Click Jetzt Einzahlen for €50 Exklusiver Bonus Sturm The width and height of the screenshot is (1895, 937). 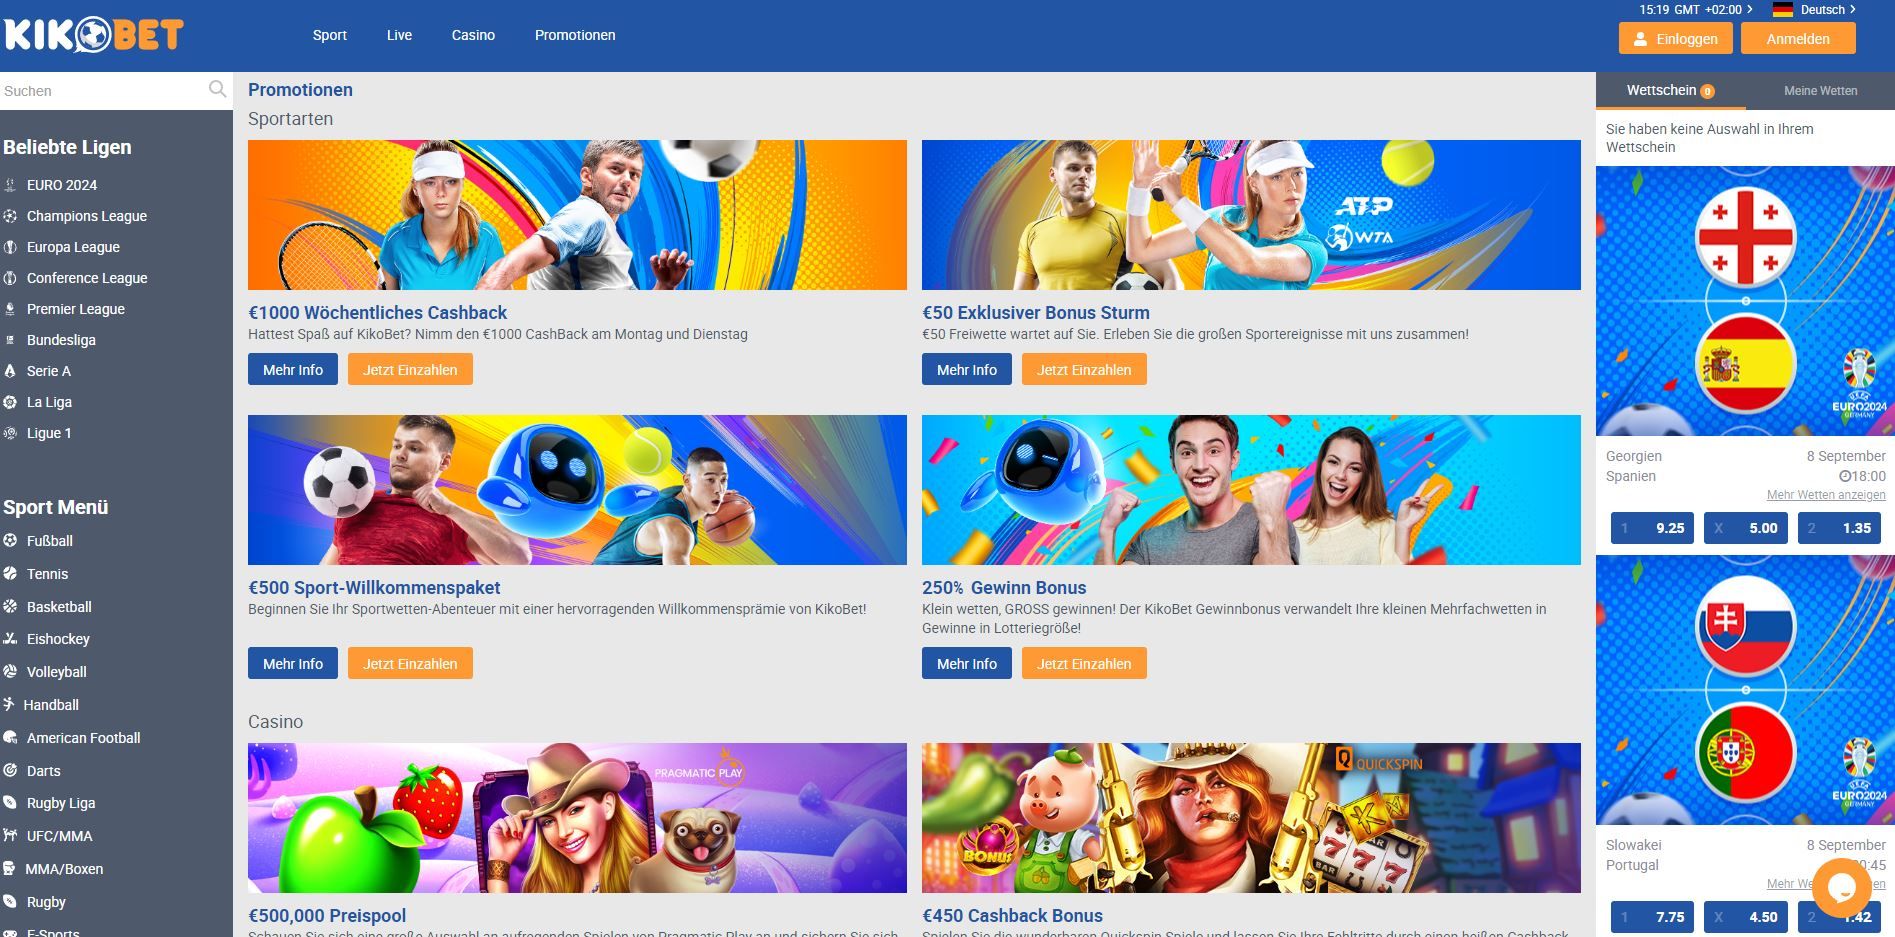coord(1084,370)
